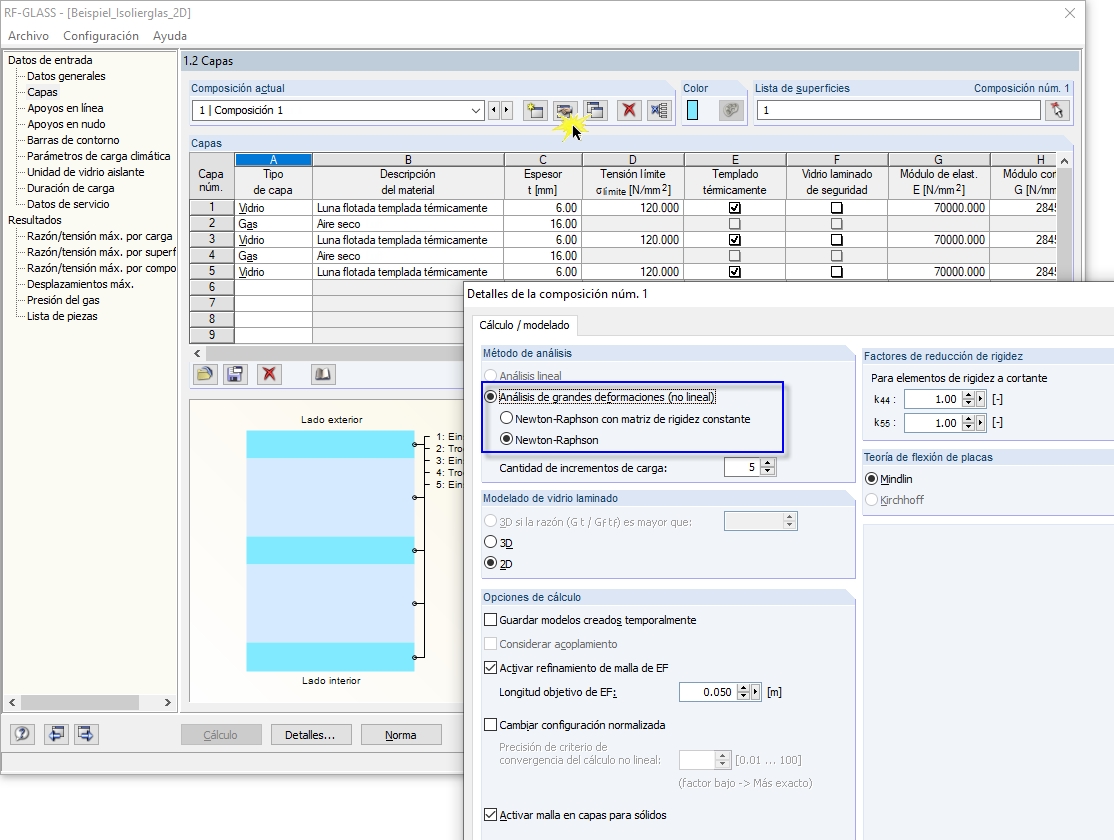Adjust k55 stiffness factor stepper
Screen dimensions: 1114x840
[x=968, y=423]
